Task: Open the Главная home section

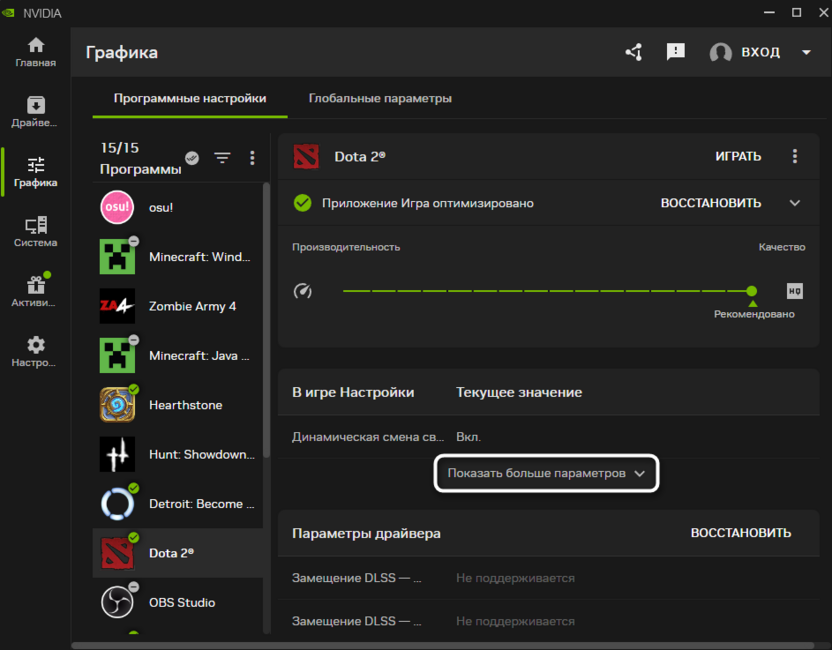Action: pyautogui.click(x=36, y=52)
